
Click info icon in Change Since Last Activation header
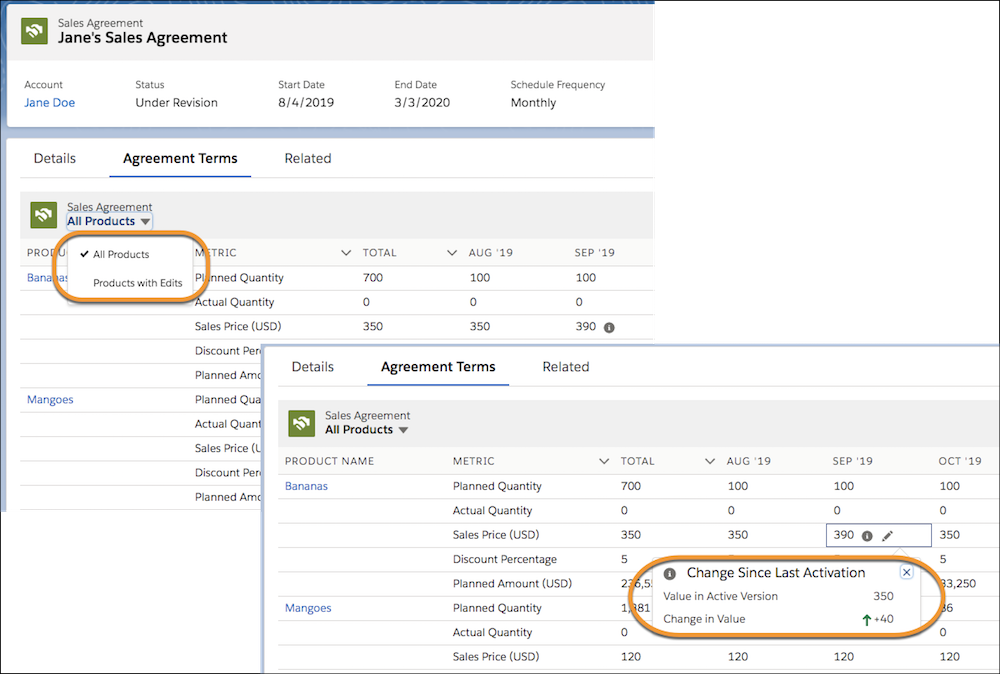tap(670, 574)
